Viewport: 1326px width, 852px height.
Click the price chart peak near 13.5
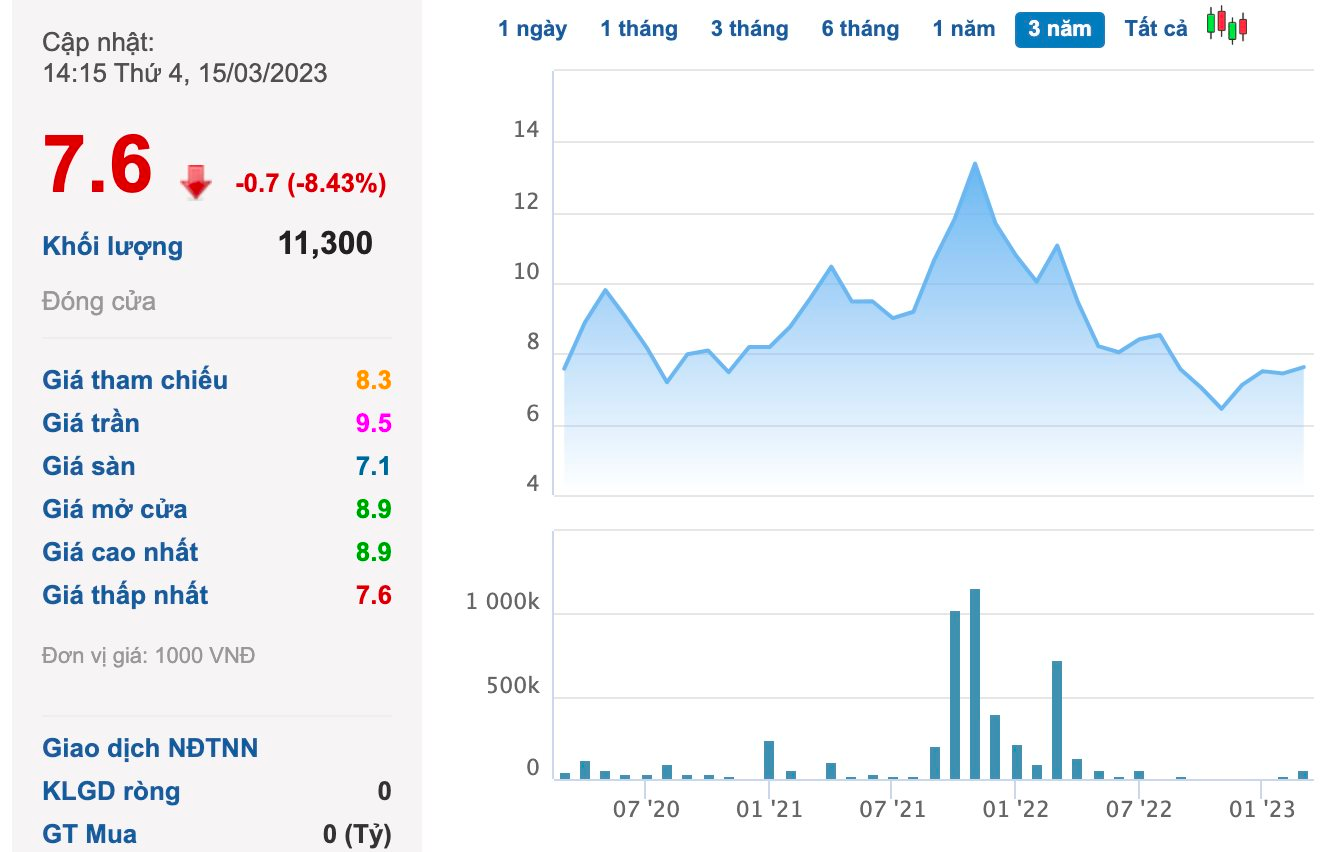[x=974, y=163]
